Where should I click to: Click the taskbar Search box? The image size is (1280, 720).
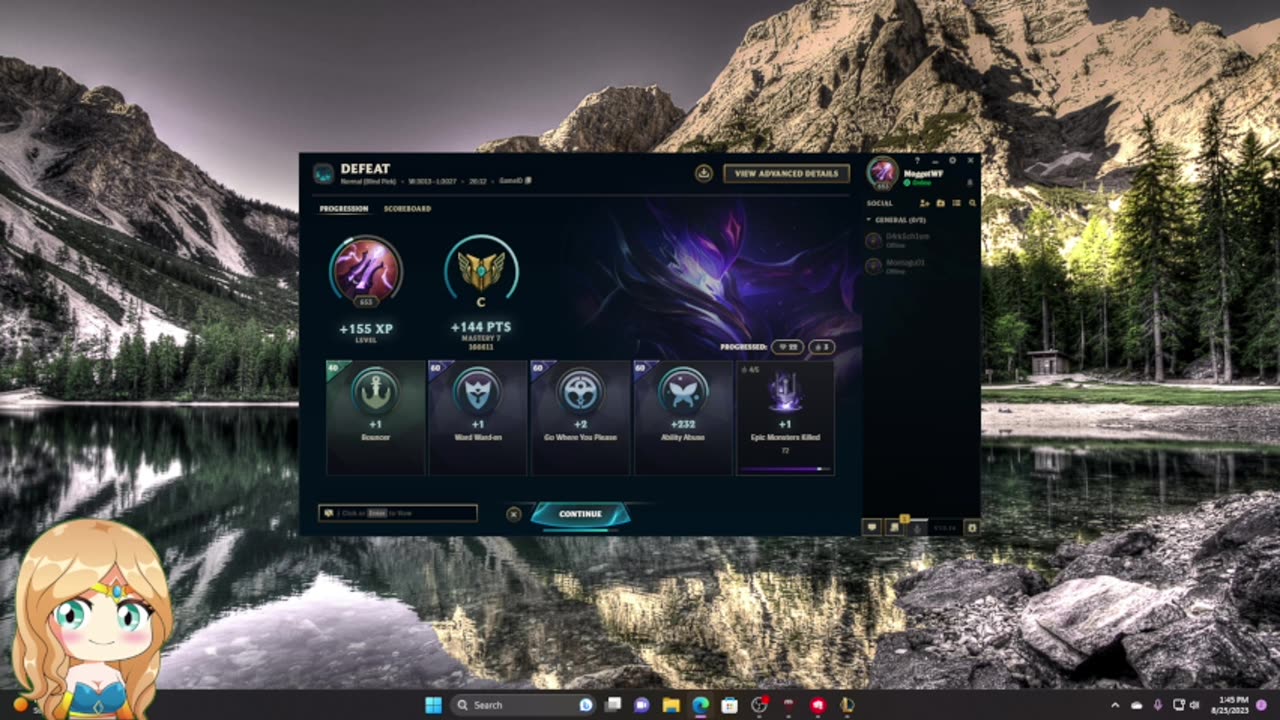coord(523,705)
